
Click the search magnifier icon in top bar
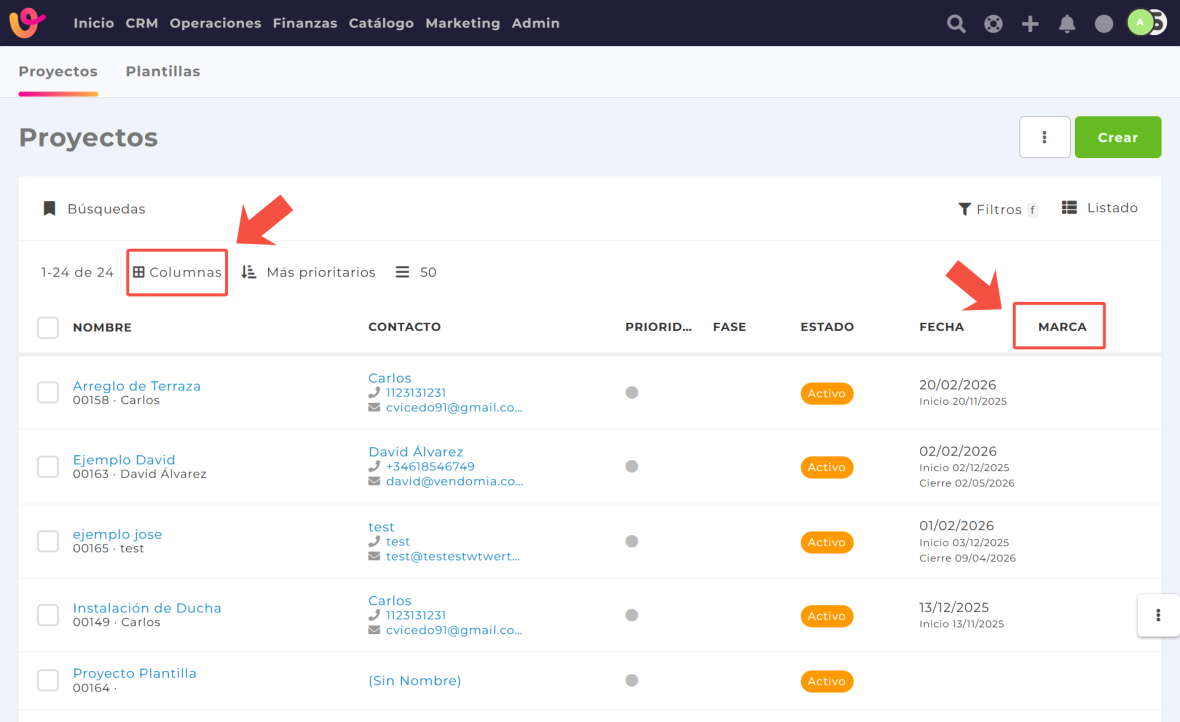coord(956,24)
